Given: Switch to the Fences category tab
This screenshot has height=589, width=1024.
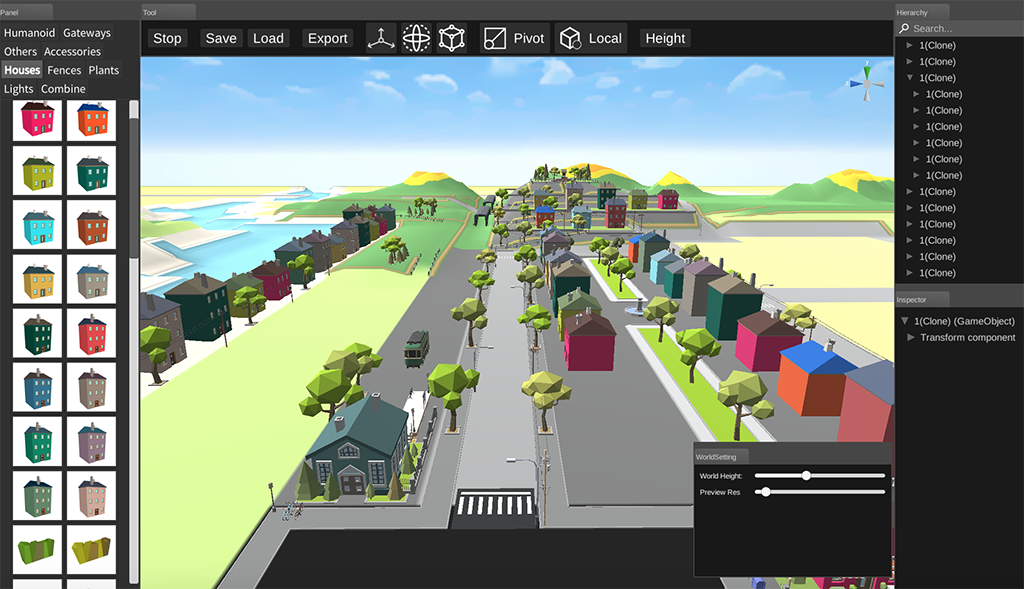Looking at the screenshot, I should 64,70.
